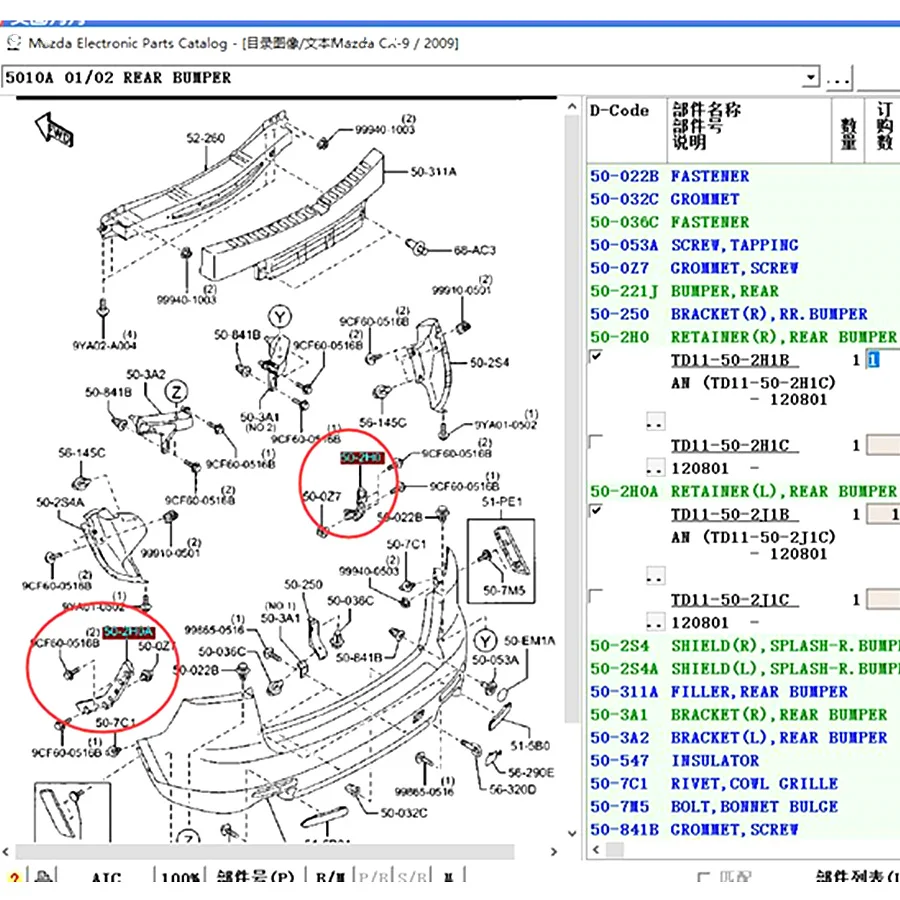Click the B/M button in bottom toolbar
This screenshot has height=900, width=900.
point(329,878)
